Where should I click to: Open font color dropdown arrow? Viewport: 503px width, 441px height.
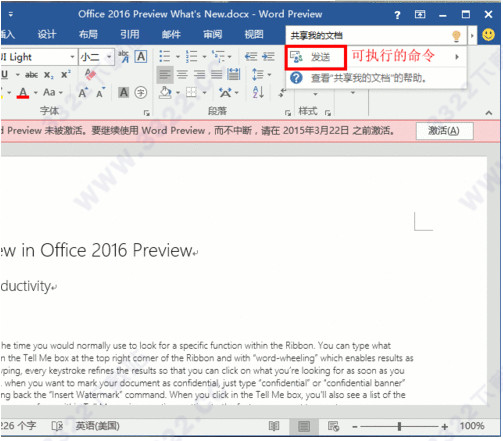point(35,92)
